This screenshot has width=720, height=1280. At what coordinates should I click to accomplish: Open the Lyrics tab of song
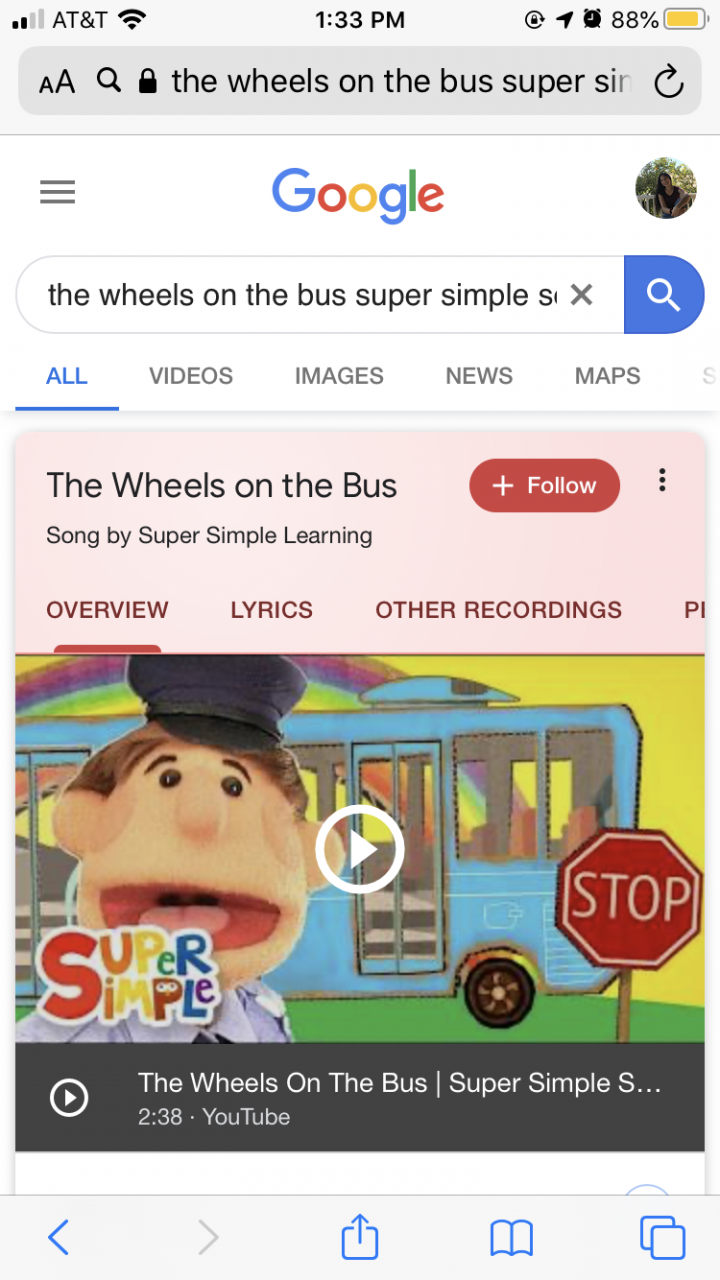point(271,610)
